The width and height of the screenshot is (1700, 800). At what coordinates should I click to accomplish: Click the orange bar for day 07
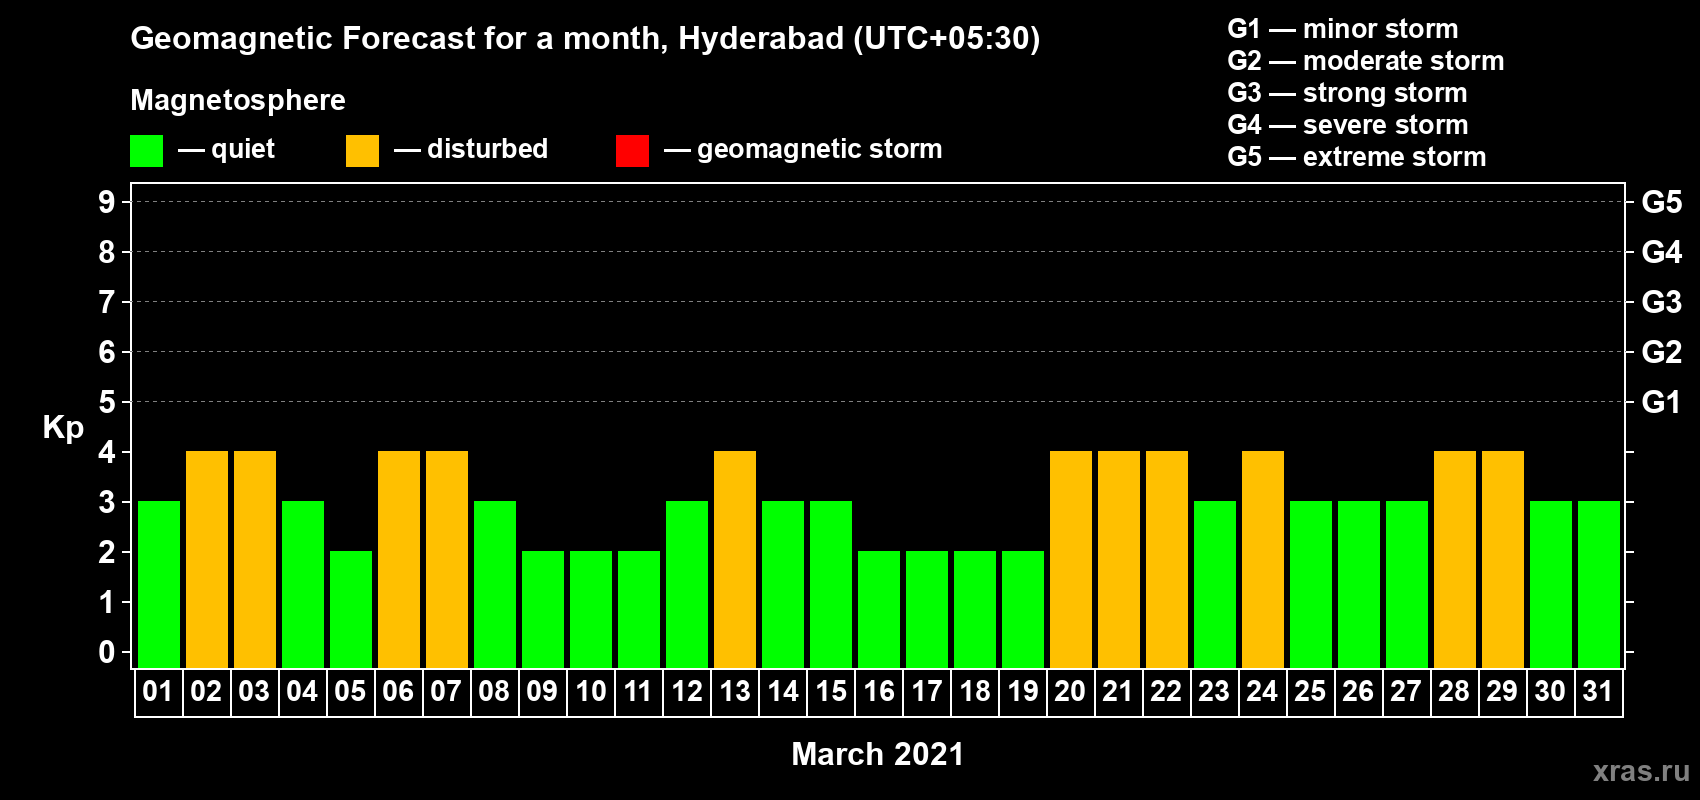pyautogui.click(x=447, y=559)
